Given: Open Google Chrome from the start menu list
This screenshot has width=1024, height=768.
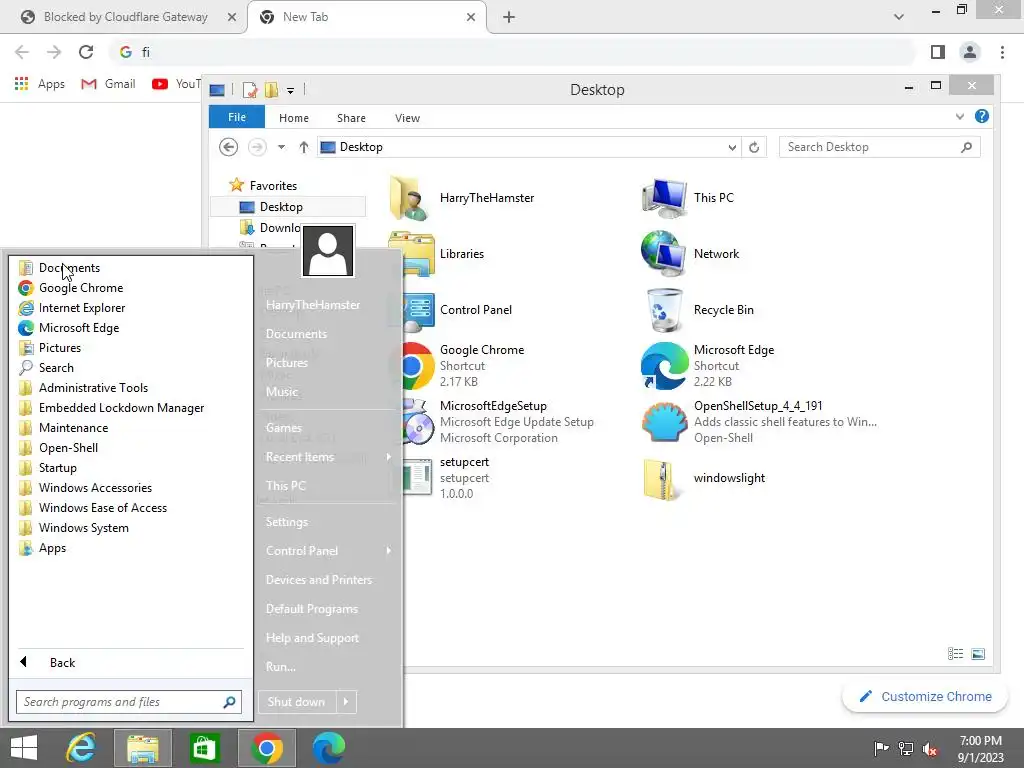Looking at the screenshot, I should [81, 287].
